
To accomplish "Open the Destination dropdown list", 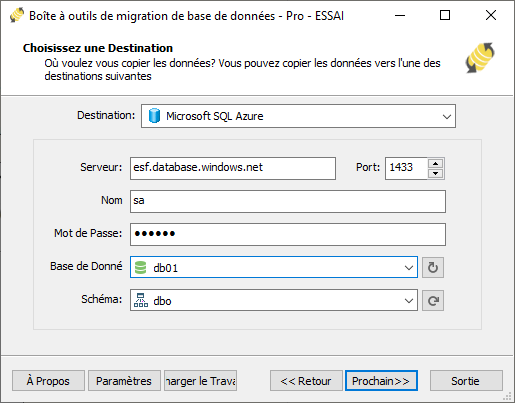I will click(x=298, y=116).
